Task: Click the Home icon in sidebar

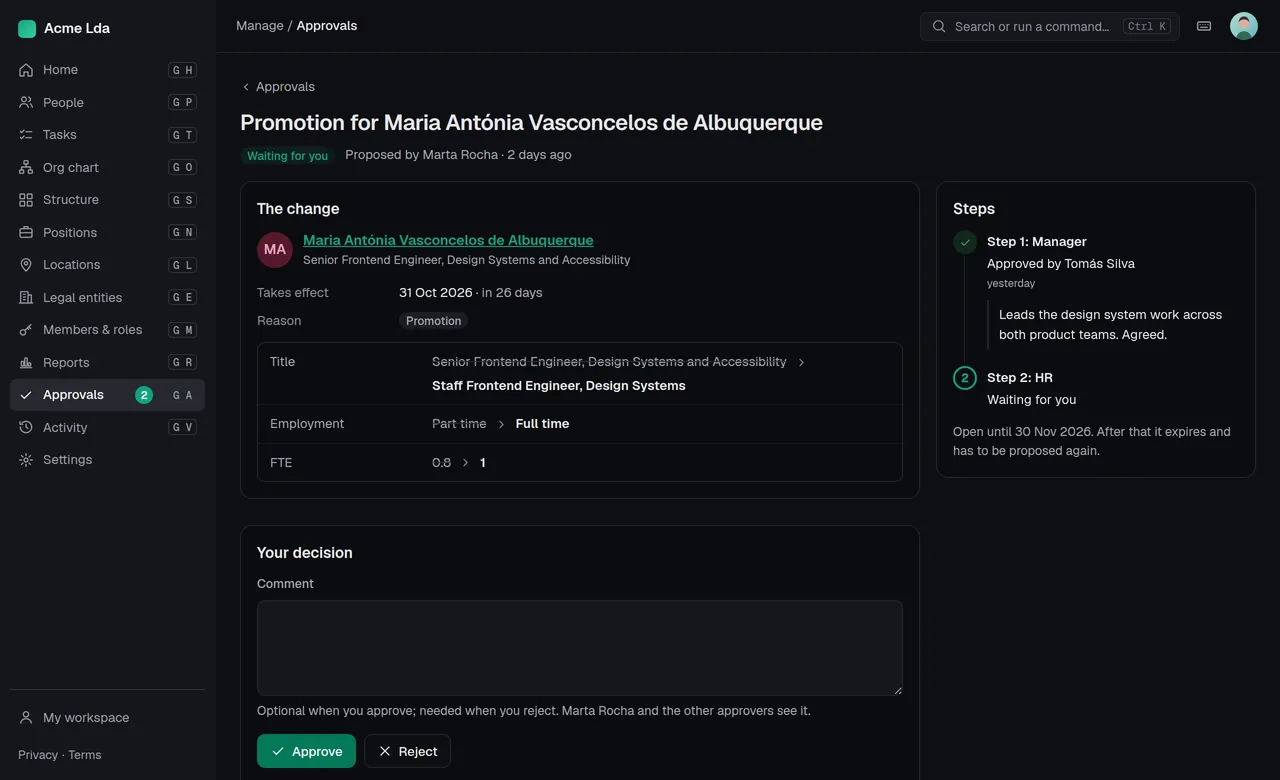Action: (x=26, y=70)
